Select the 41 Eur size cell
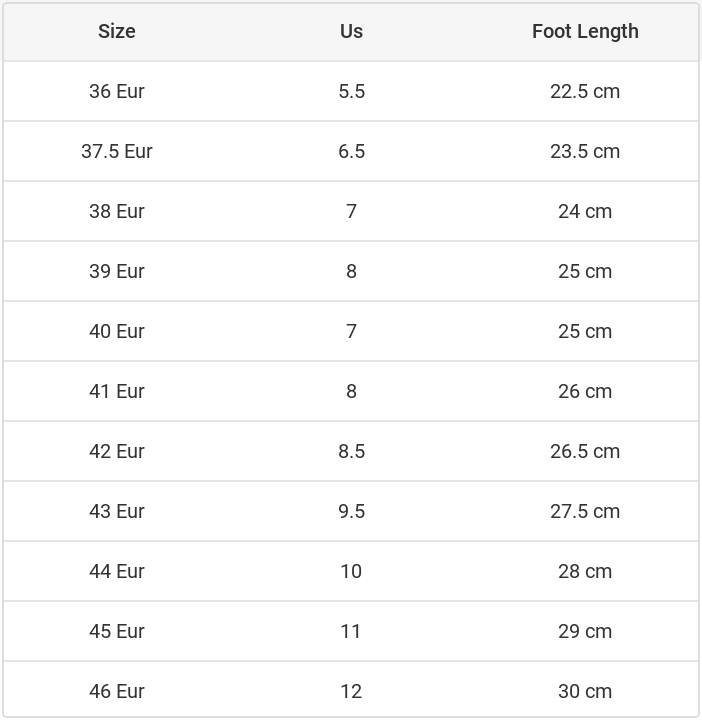Image resolution: width=702 pixels, height=720 pixels. tap(117, 391)
